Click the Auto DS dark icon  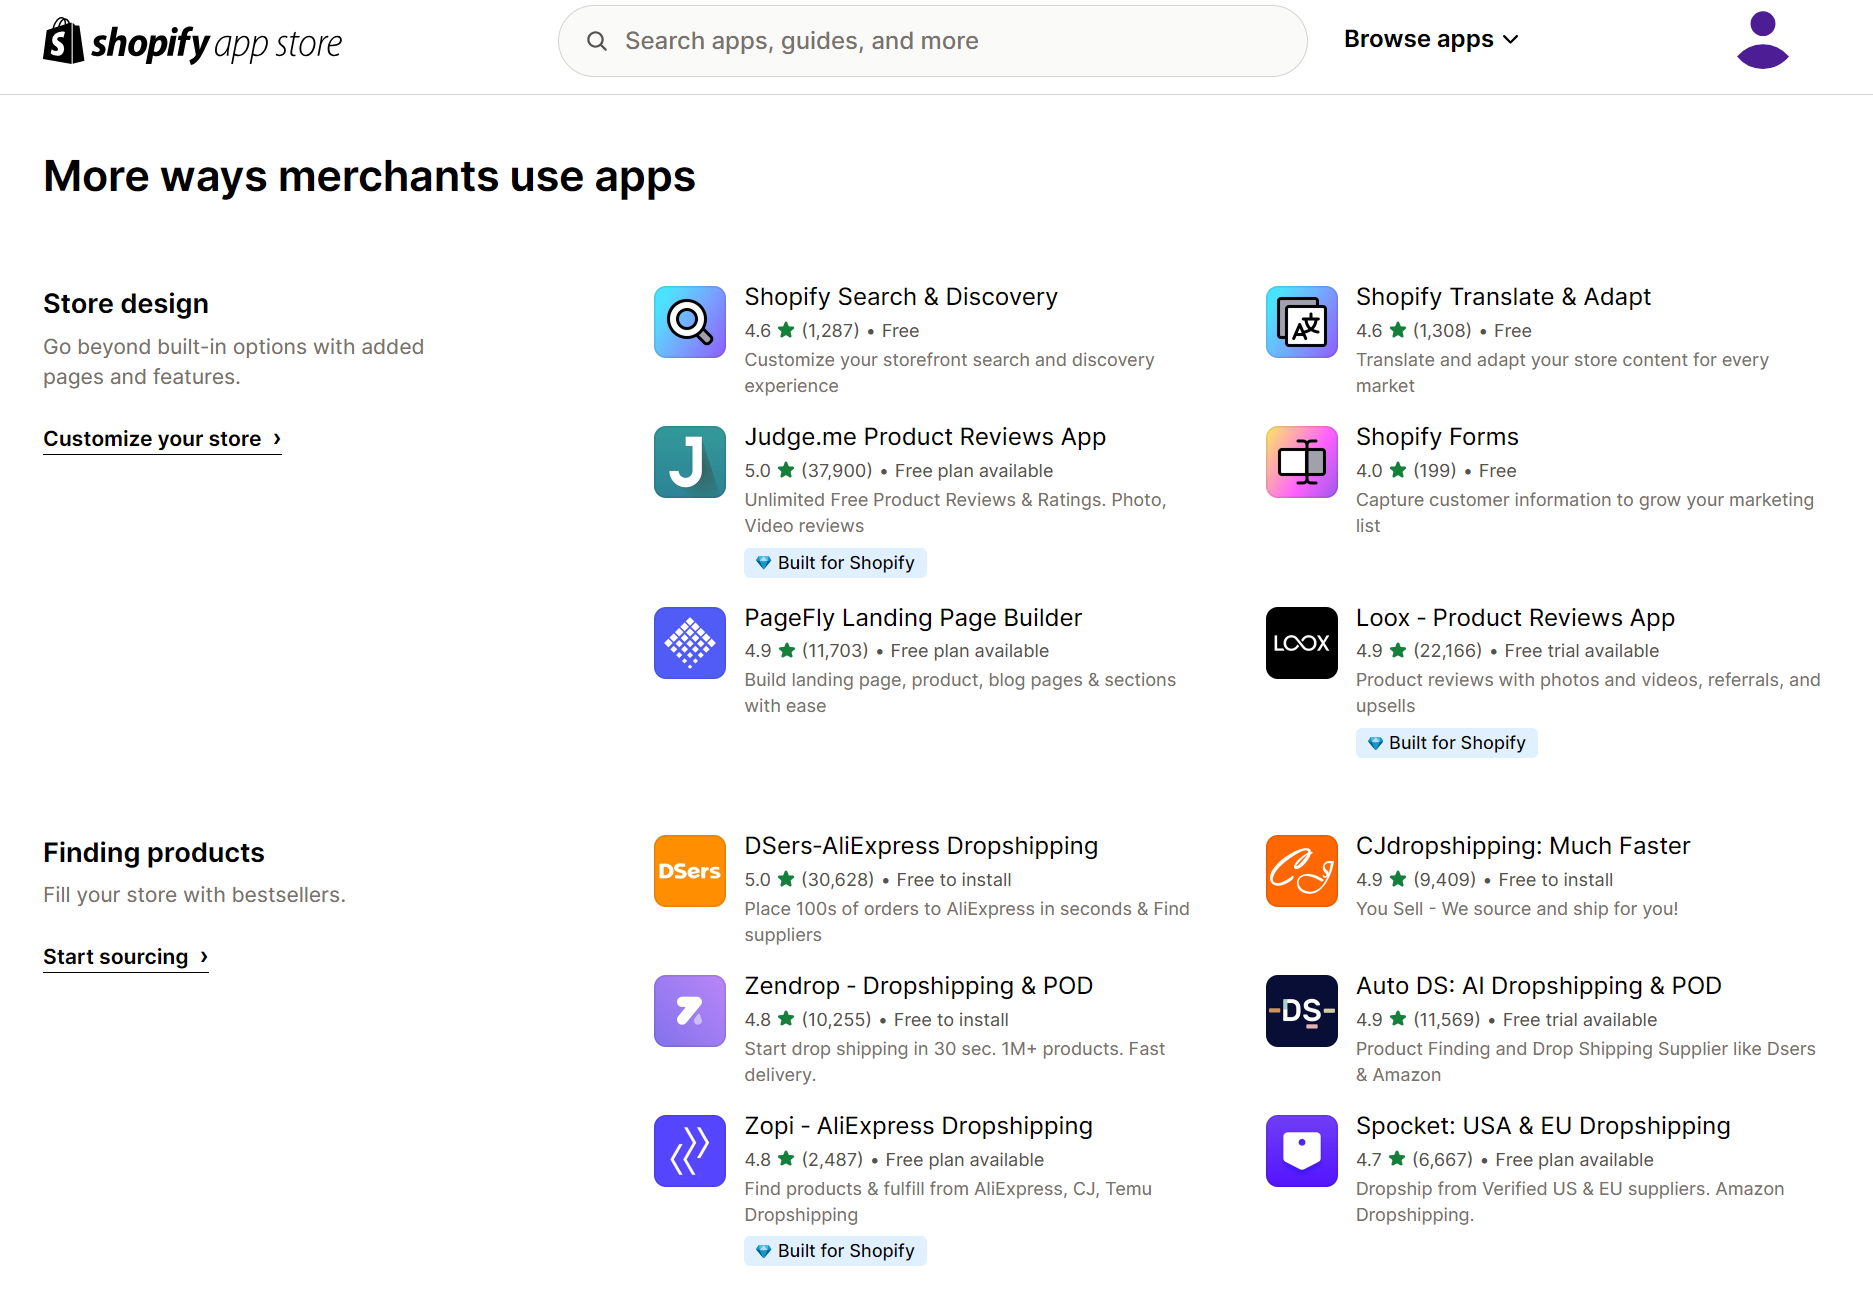1302,1011
